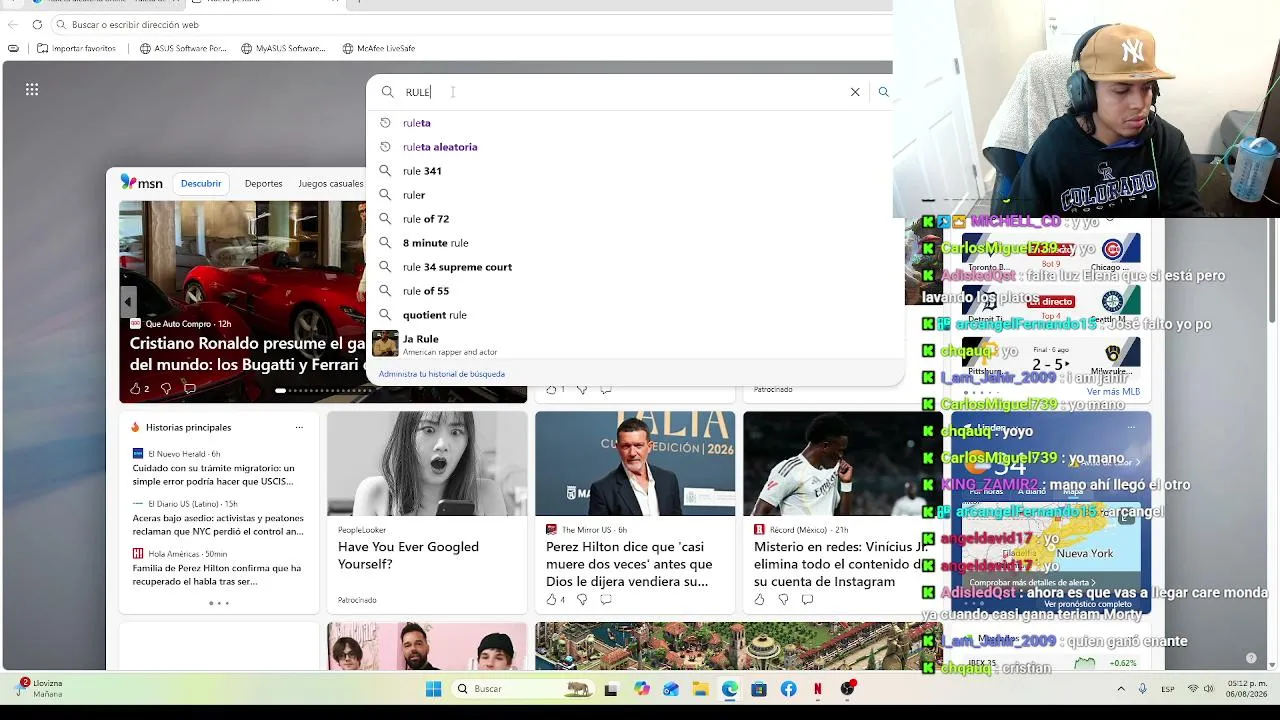Open Netflix from the taskbar

[818, 689]
